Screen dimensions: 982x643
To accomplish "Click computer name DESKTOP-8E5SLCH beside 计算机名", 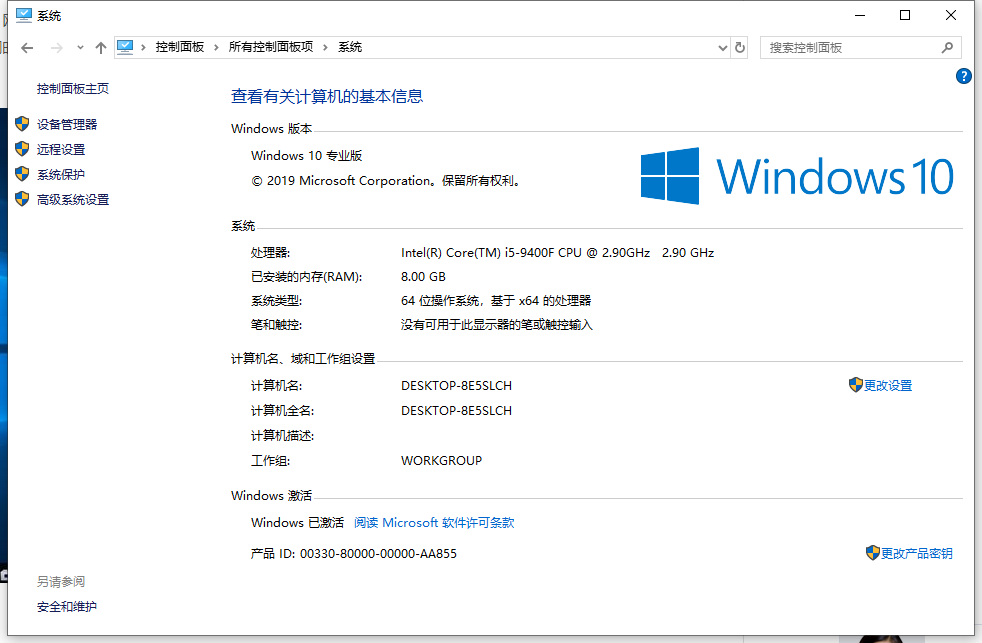I will point(457,386).
